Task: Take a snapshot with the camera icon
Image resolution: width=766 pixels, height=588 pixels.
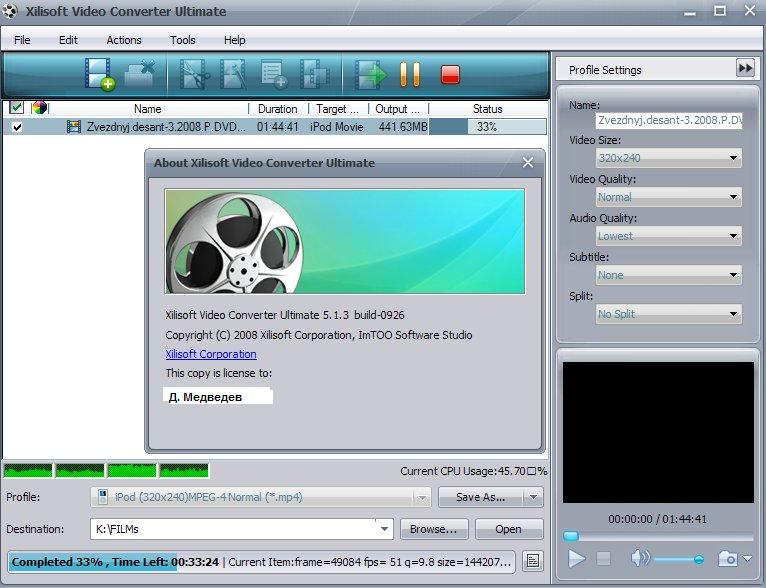Action: (727, 558)
